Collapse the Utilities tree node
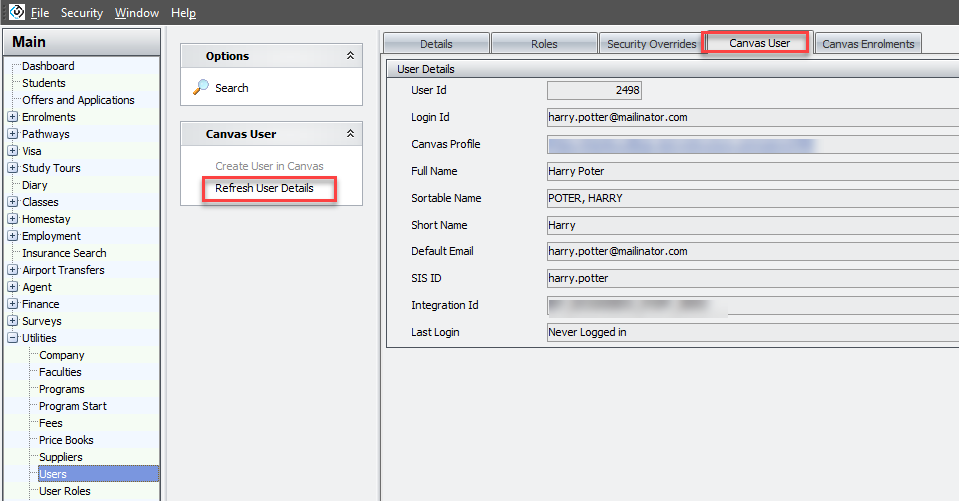The image size is (959, 501). 13,338
